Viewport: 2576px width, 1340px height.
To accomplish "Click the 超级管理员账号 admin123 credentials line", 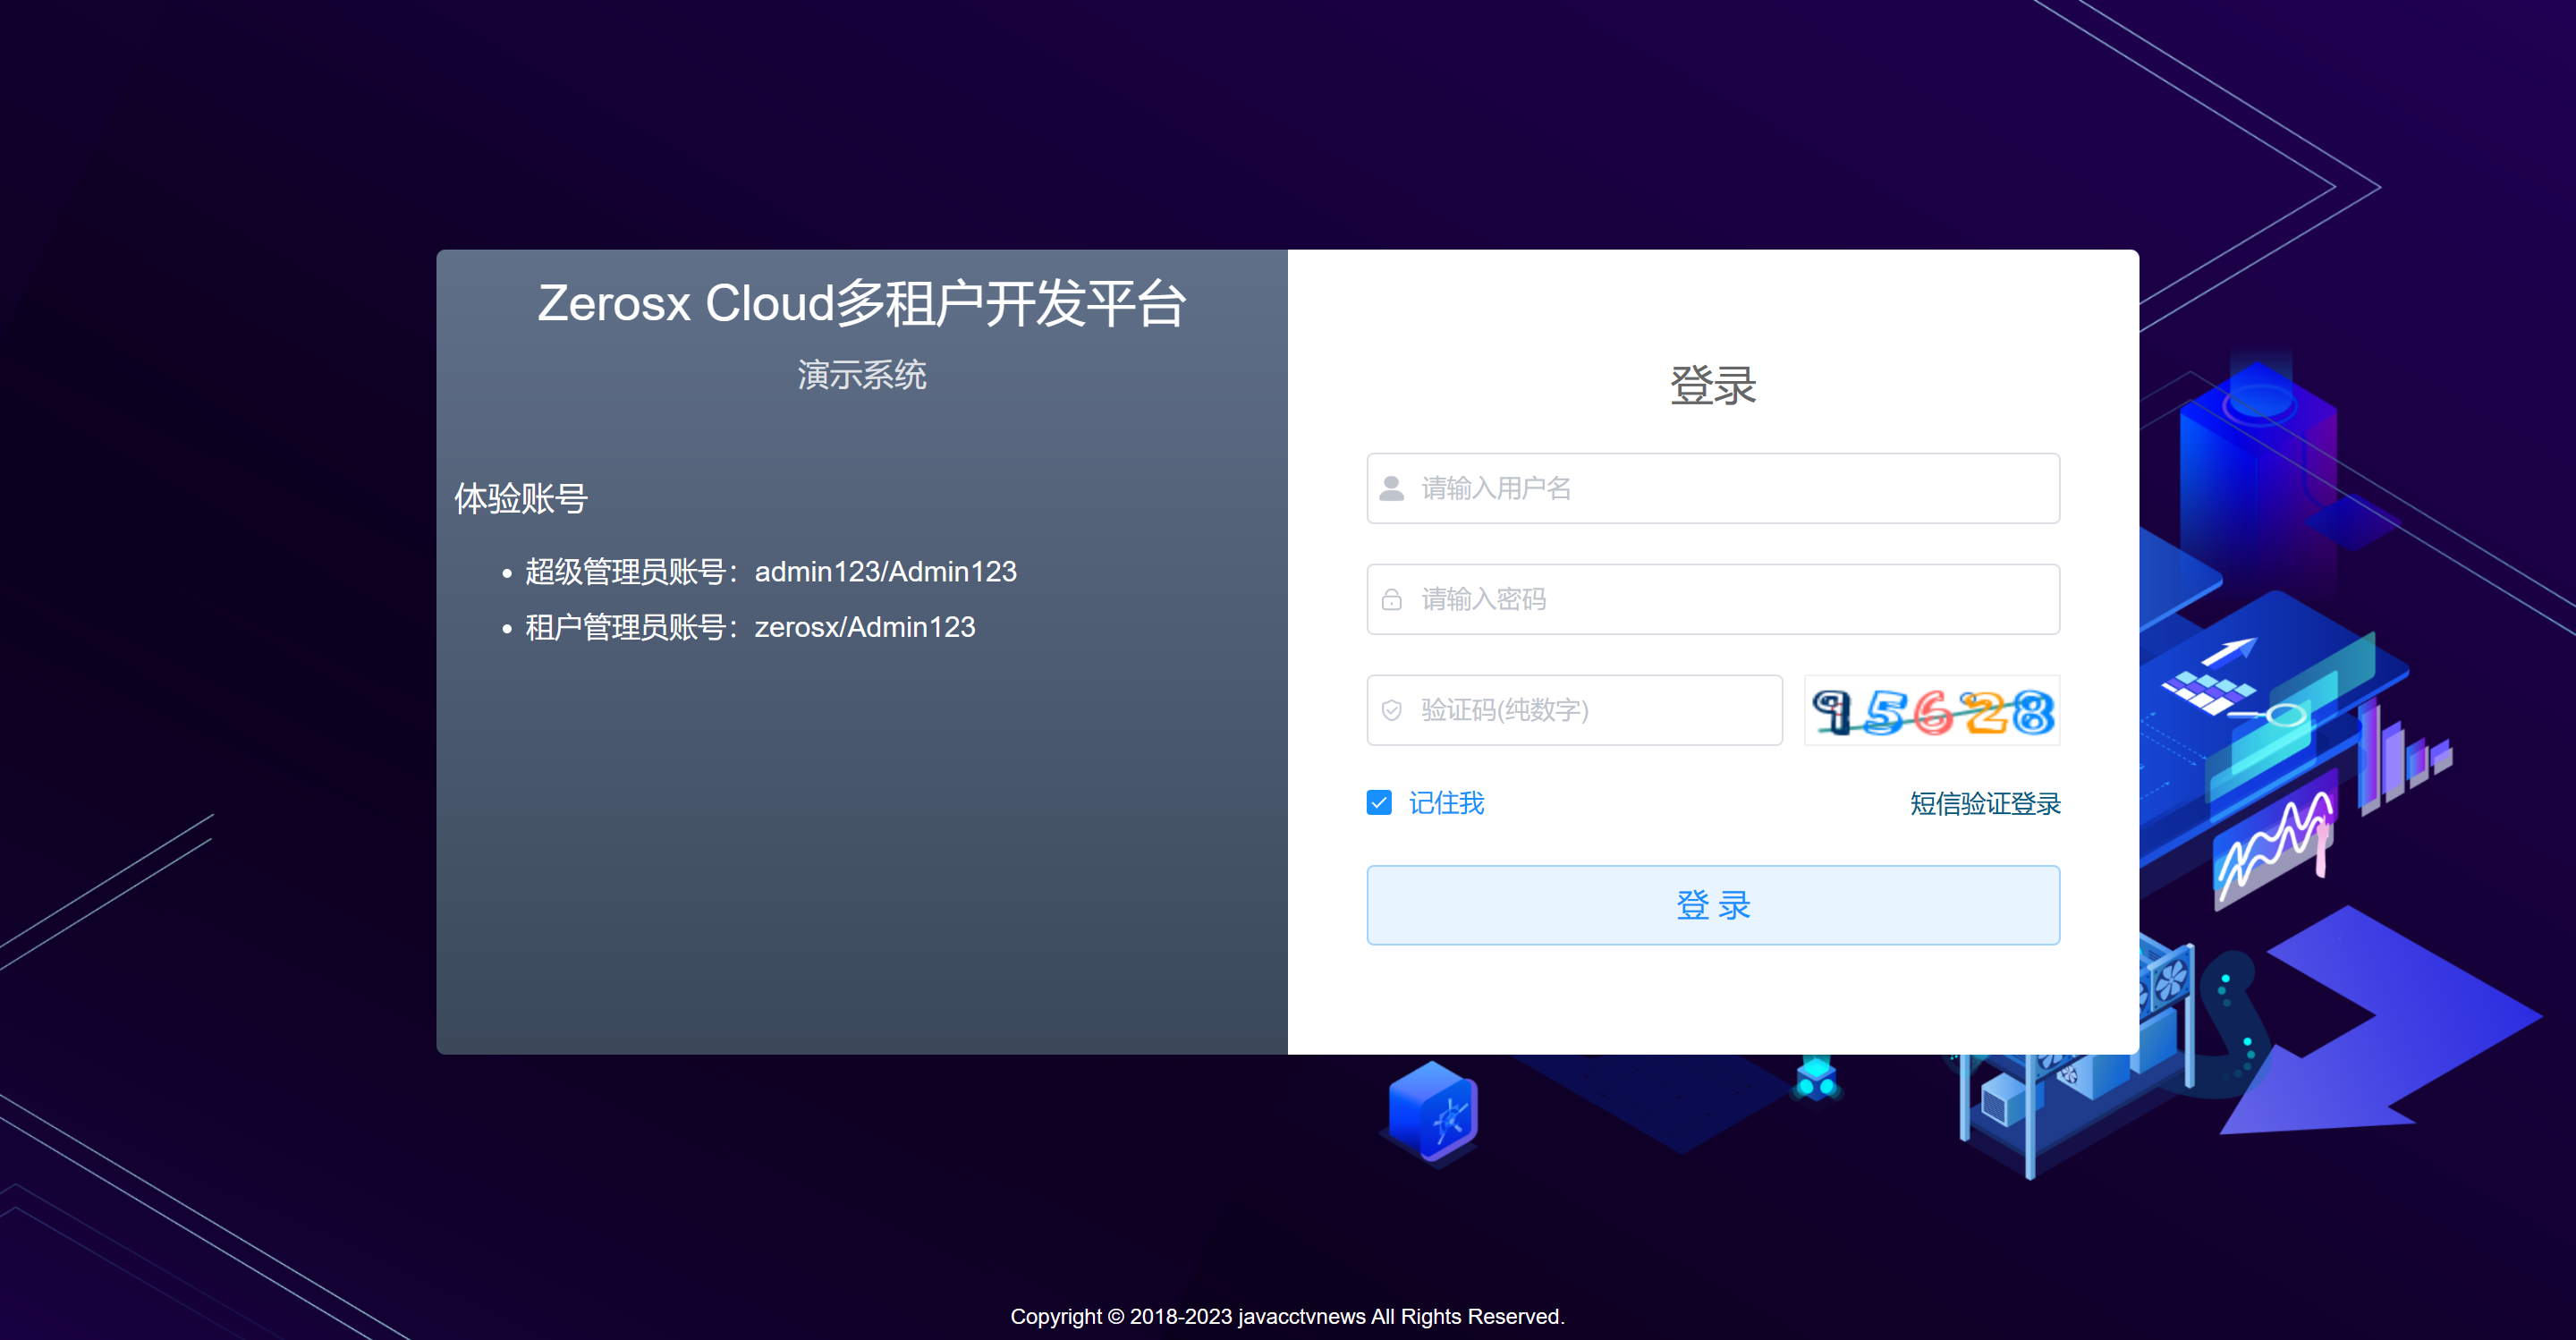I will point(770,572).
